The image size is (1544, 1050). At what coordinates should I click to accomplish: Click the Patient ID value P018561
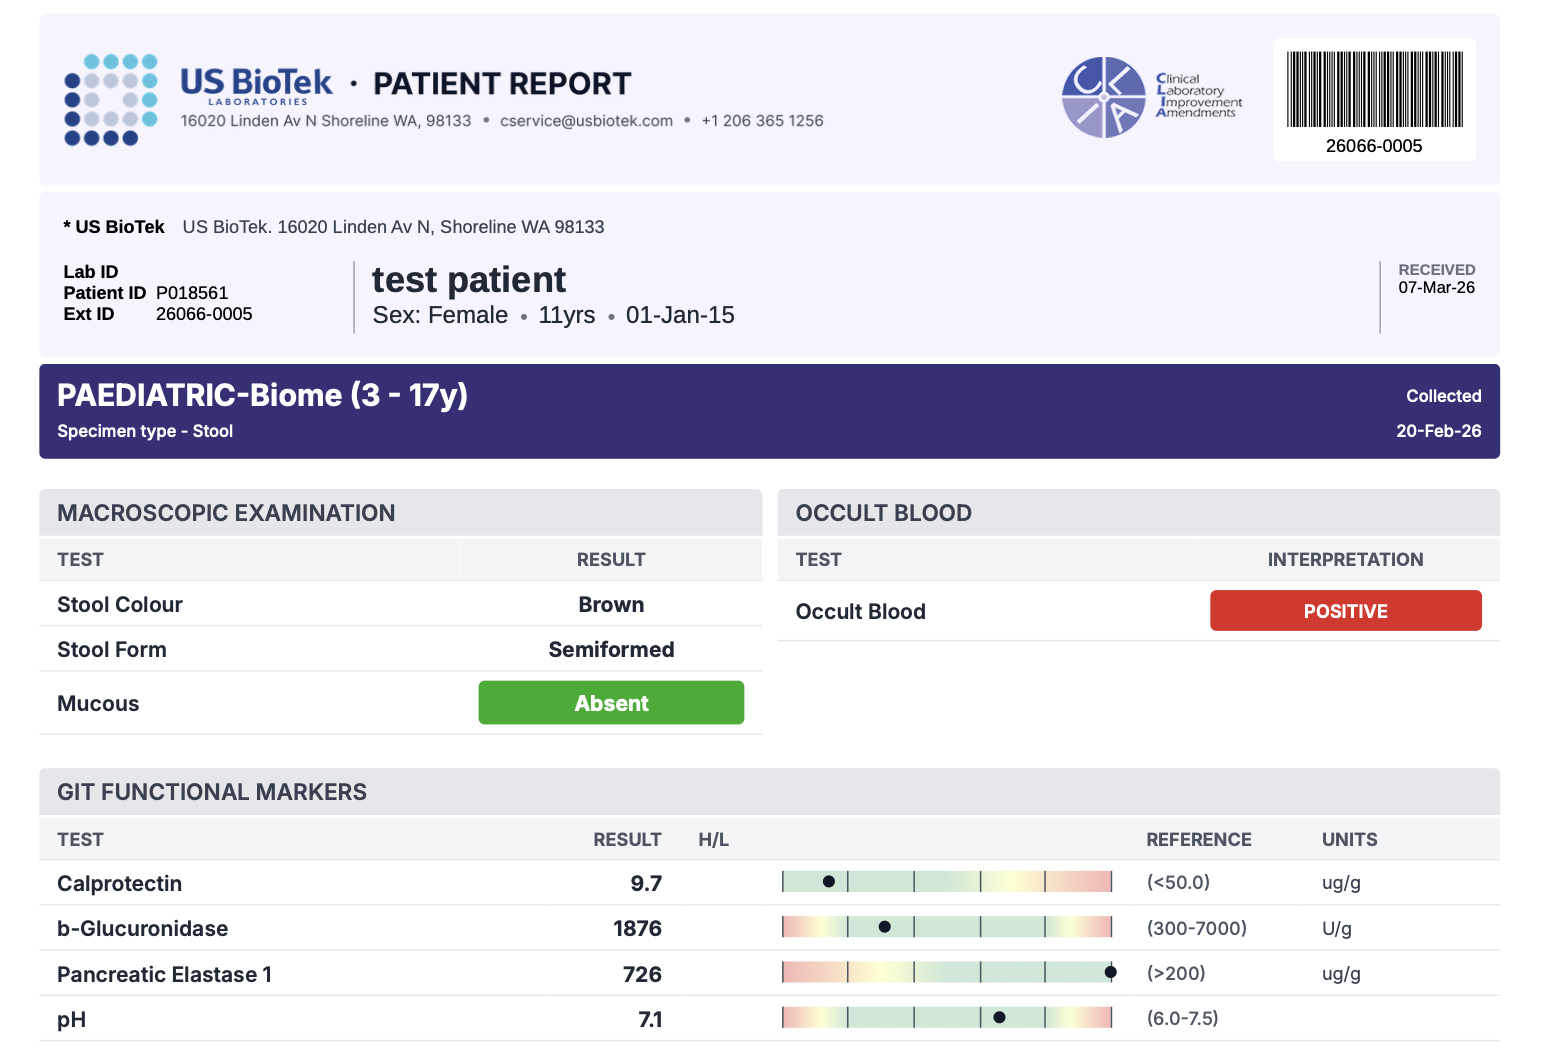(192, 293)
